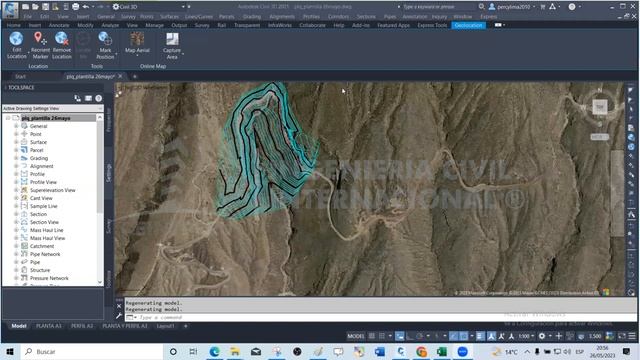Image resolution: width=640 pixels, height=360 pixels.
Task: Click the add layout plus button
Action: coord(185,326)
